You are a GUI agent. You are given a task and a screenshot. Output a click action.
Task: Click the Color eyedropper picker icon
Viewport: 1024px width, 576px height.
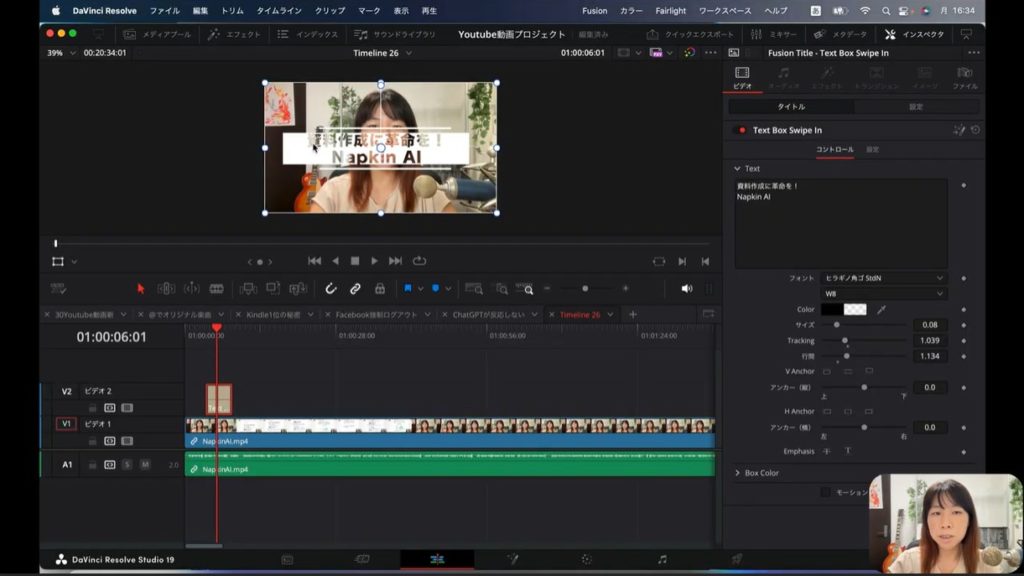[881, 310]
